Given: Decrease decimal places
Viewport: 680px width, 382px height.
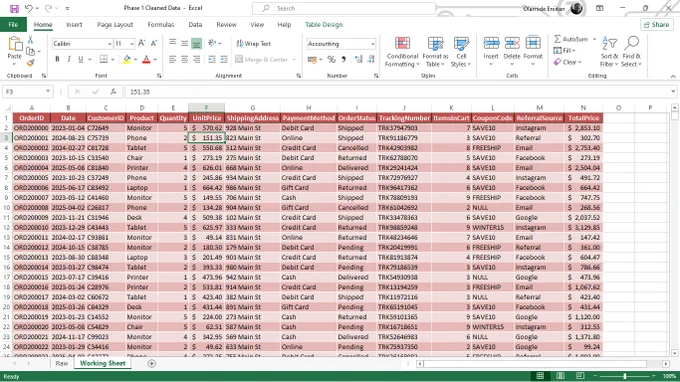Looking at the screenshot, I should [371, 59].
